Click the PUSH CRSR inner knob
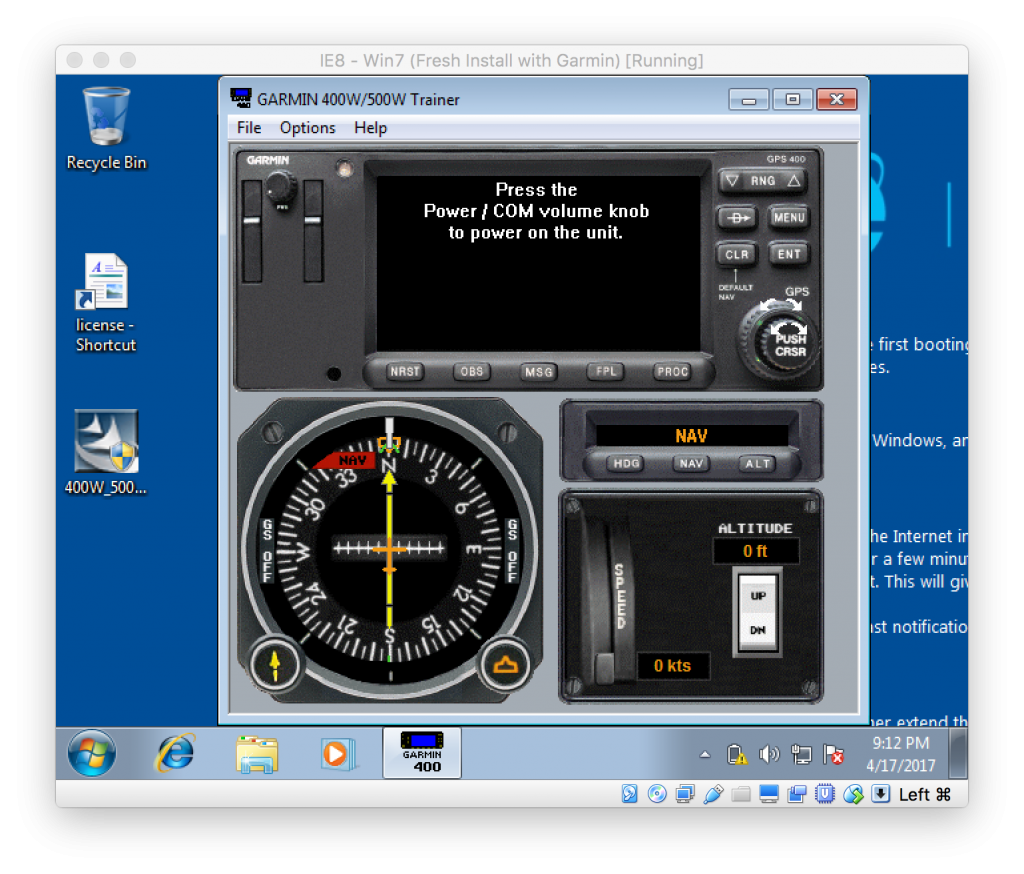Image resolution: width=1024 pixels, height=874 pixels. 788,344
